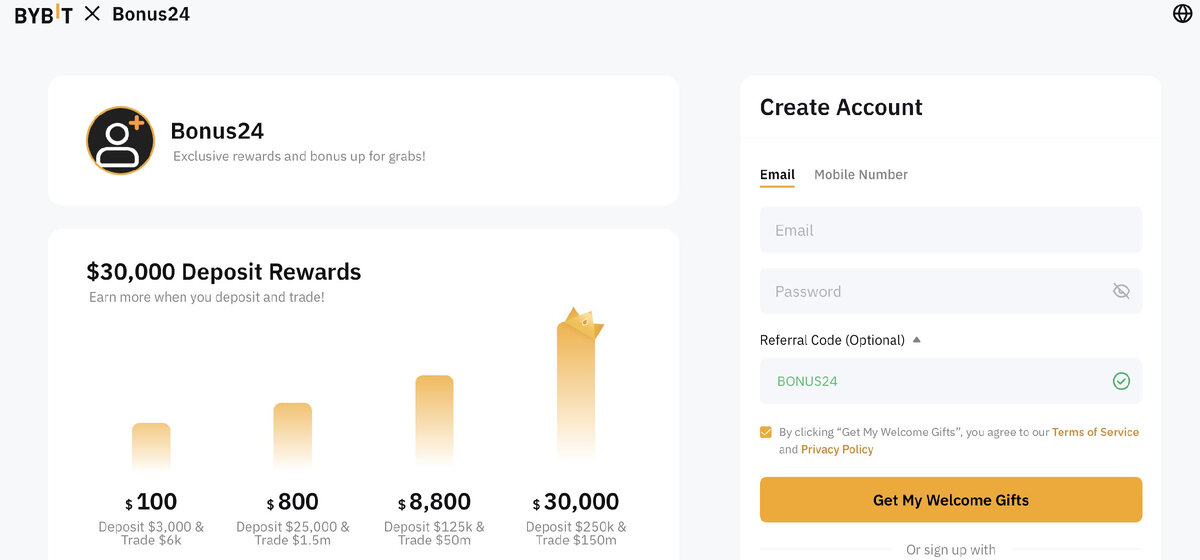Click the Bonus24 profile avatar icon
Image resolution: width=1200 pixels, height=560 pixels.
point(120,141)
